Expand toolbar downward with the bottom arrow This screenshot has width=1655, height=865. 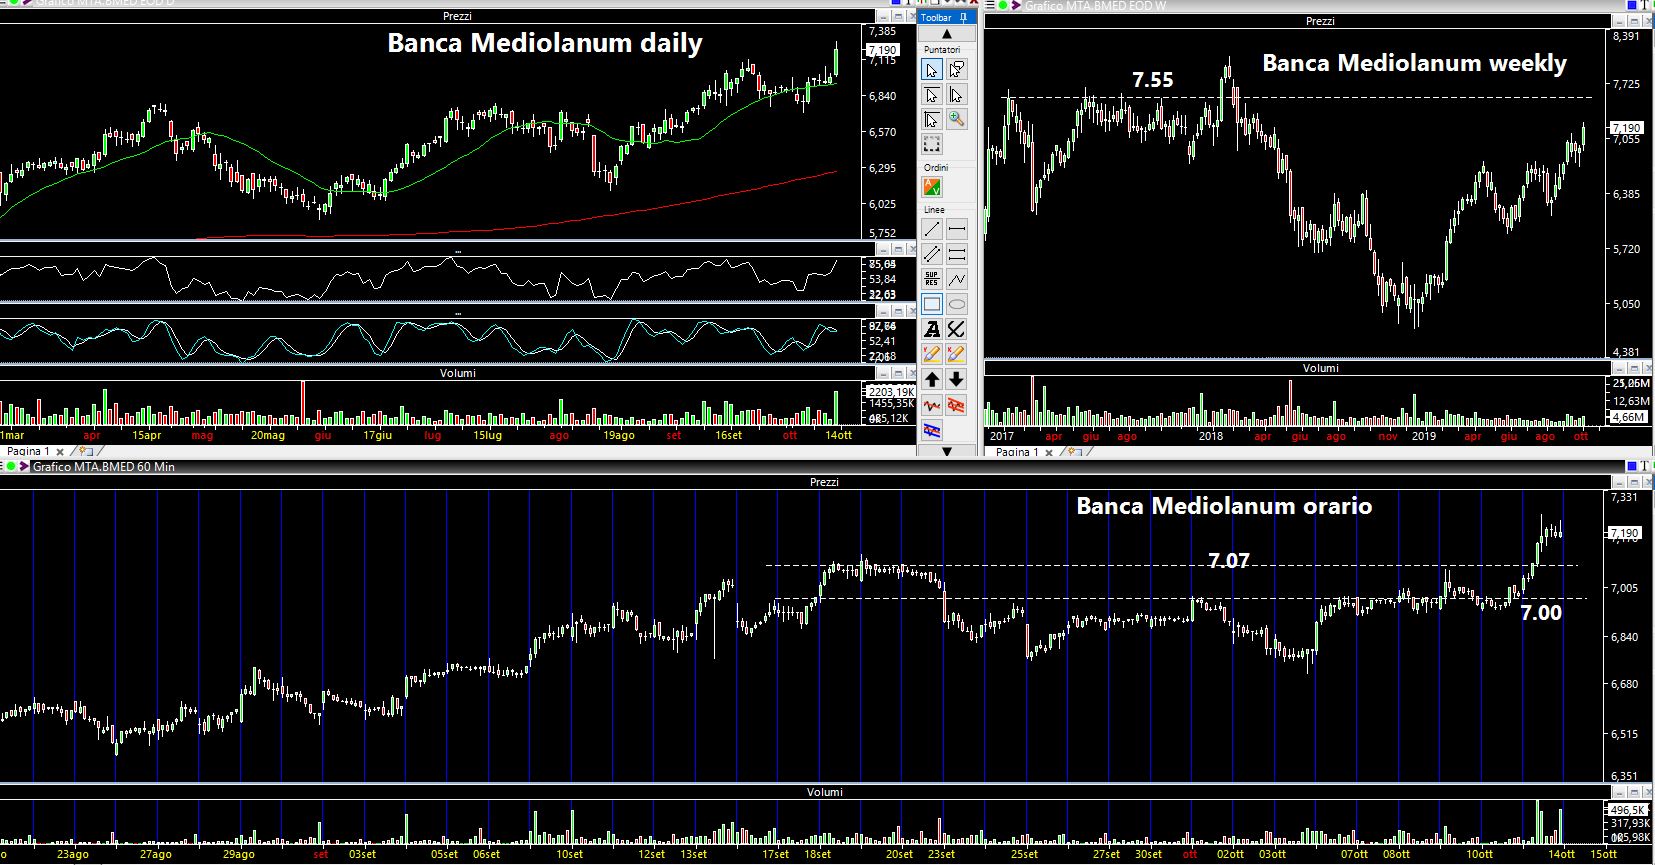946,451
